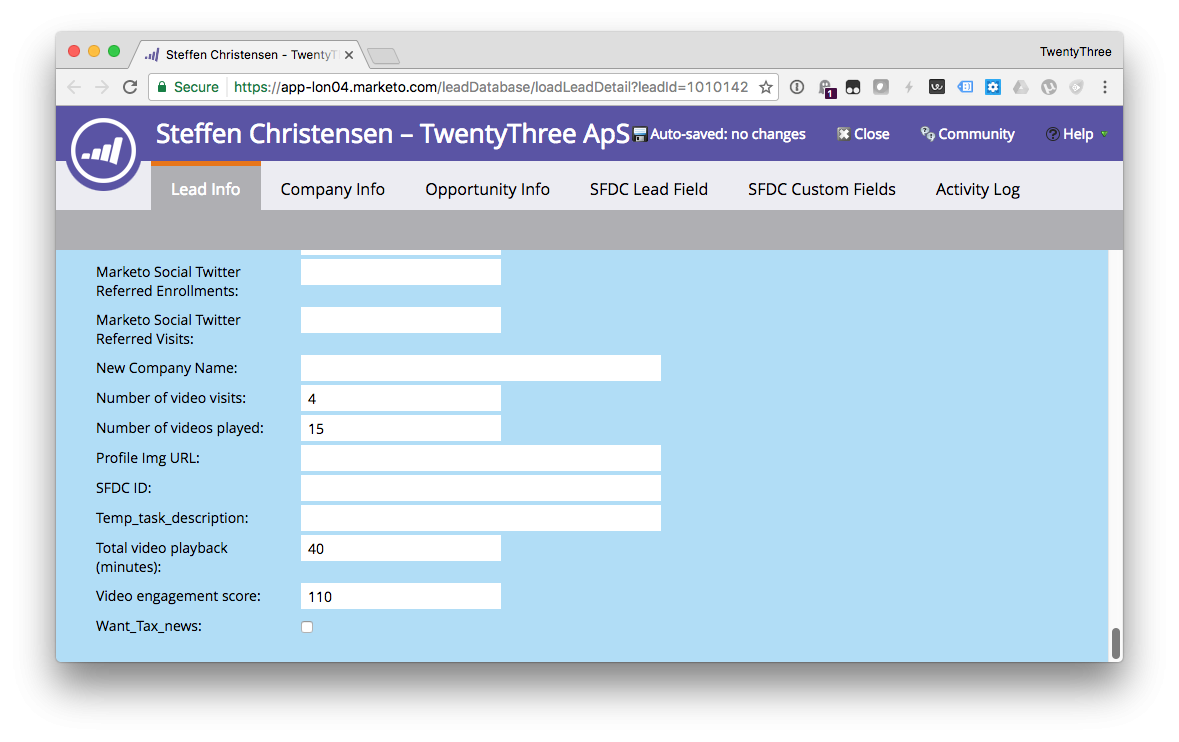1179x742 pixels.
Task: Click the lightning bolt extension icon
Action: coord(908,87)
